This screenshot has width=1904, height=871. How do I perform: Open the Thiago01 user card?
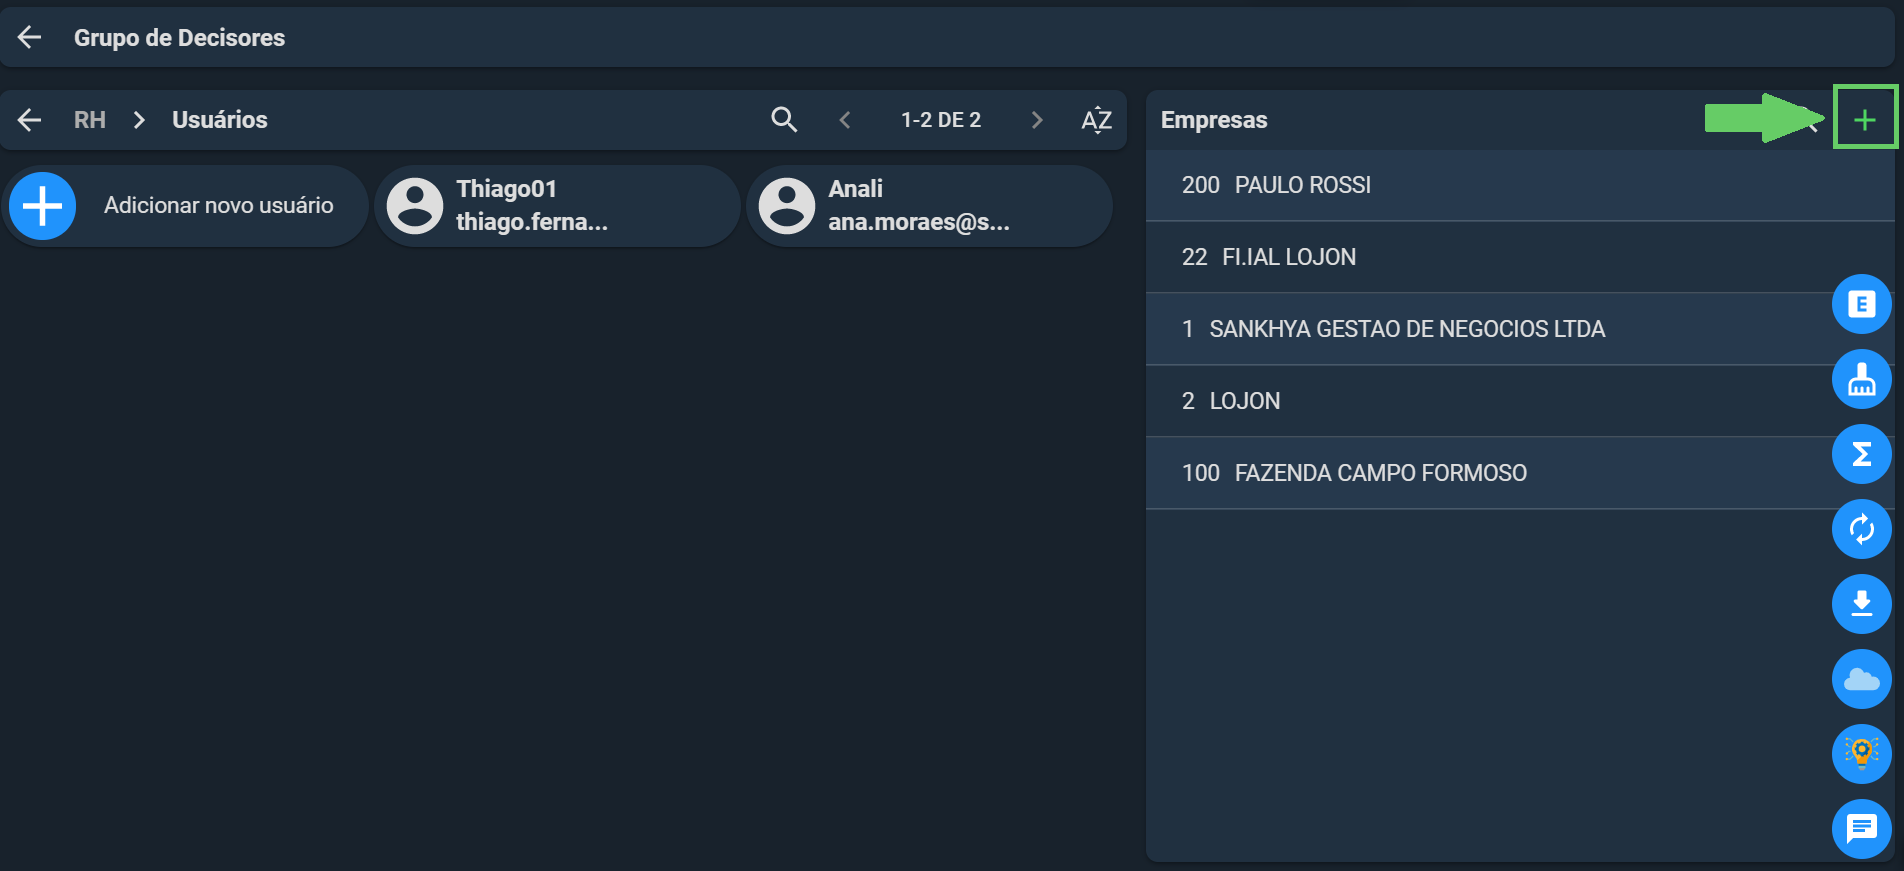point(558,206)
